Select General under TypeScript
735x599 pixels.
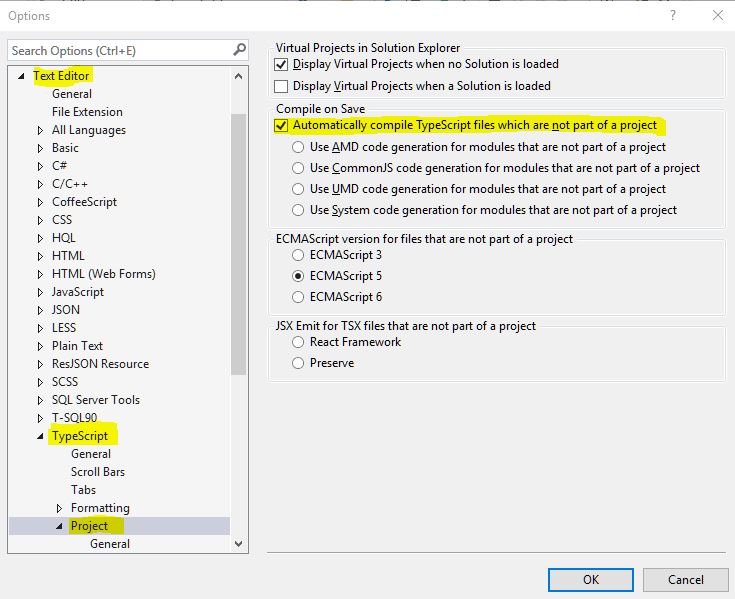pyautogui.click(x=91, y=454)
